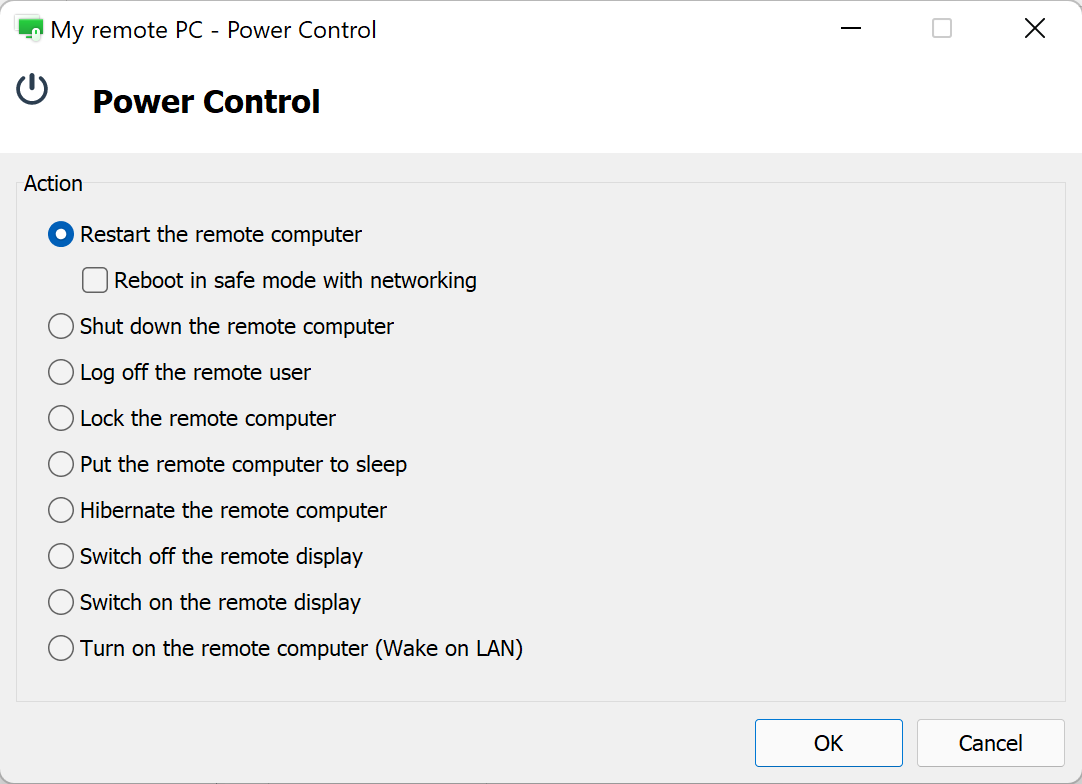Select Restart the remote computer

click(61, 235)
